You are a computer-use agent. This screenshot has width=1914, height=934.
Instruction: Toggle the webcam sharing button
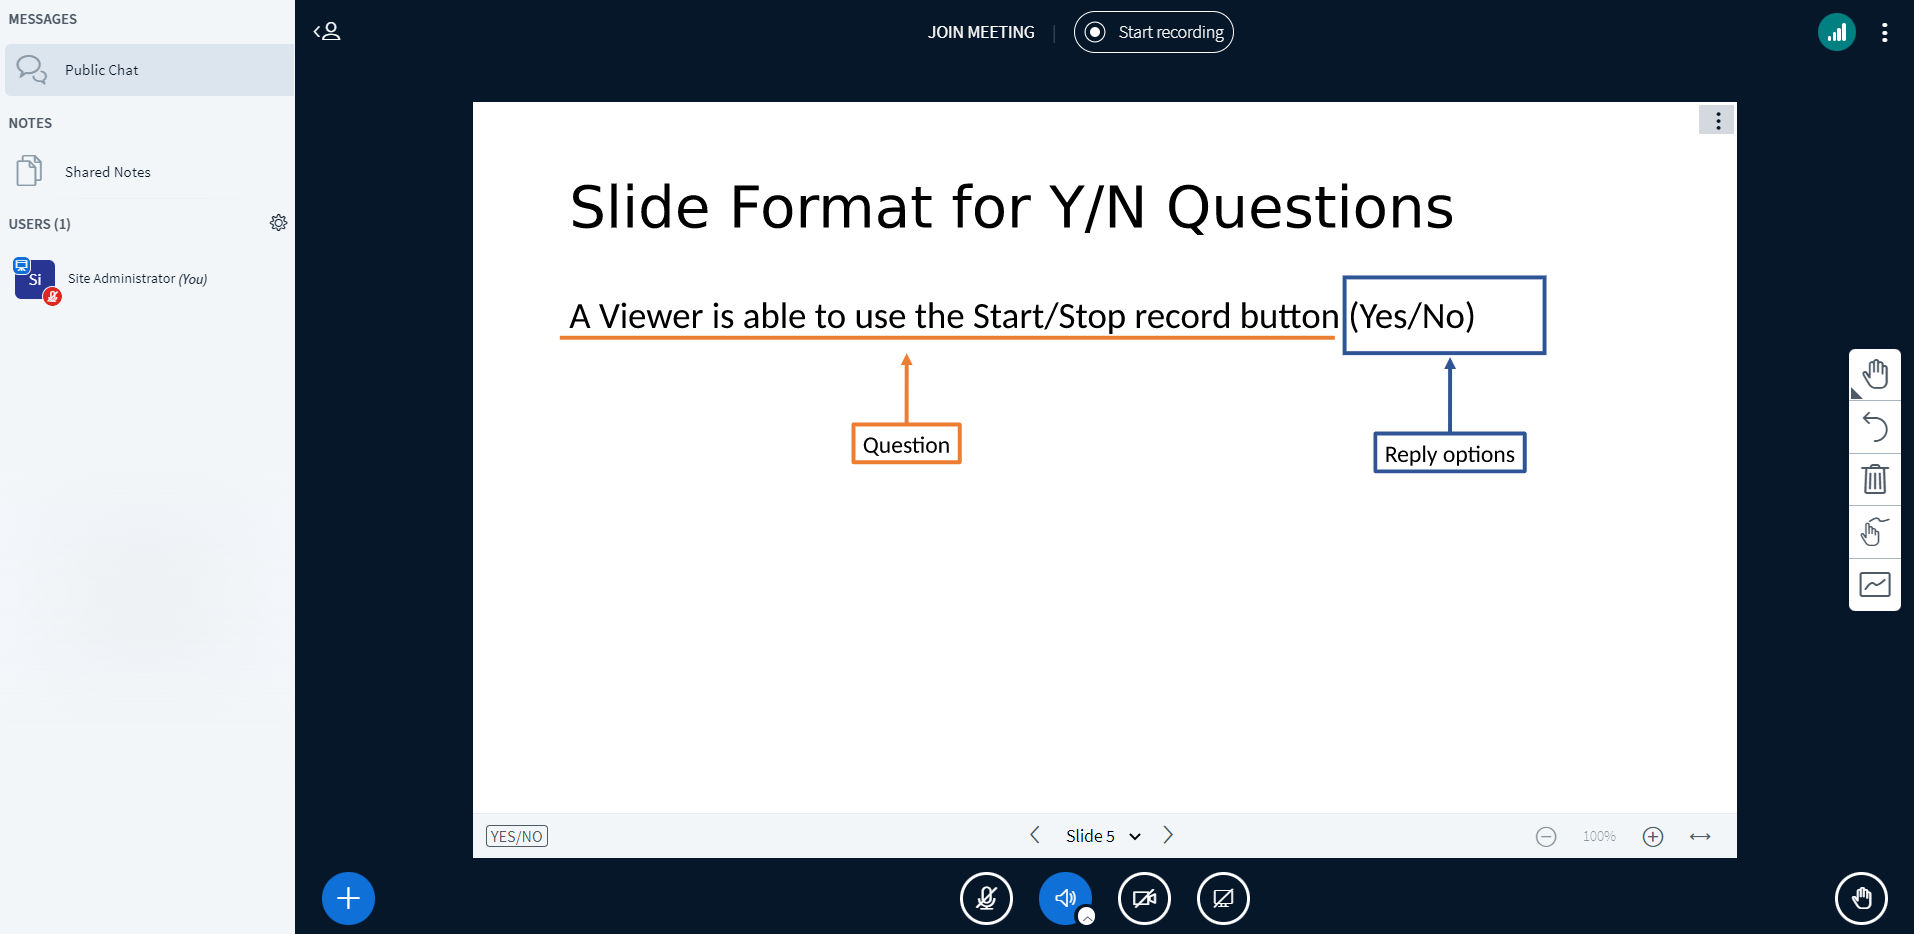(x=1144, y=898)
